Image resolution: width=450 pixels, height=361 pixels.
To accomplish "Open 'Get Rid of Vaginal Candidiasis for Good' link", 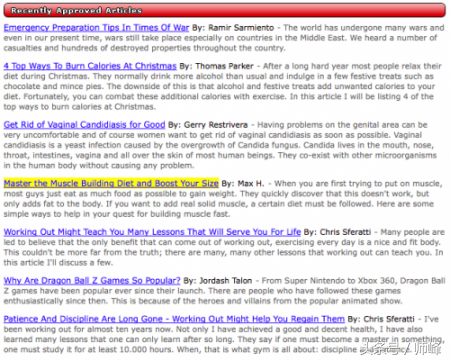I will [x=84, y=125].
